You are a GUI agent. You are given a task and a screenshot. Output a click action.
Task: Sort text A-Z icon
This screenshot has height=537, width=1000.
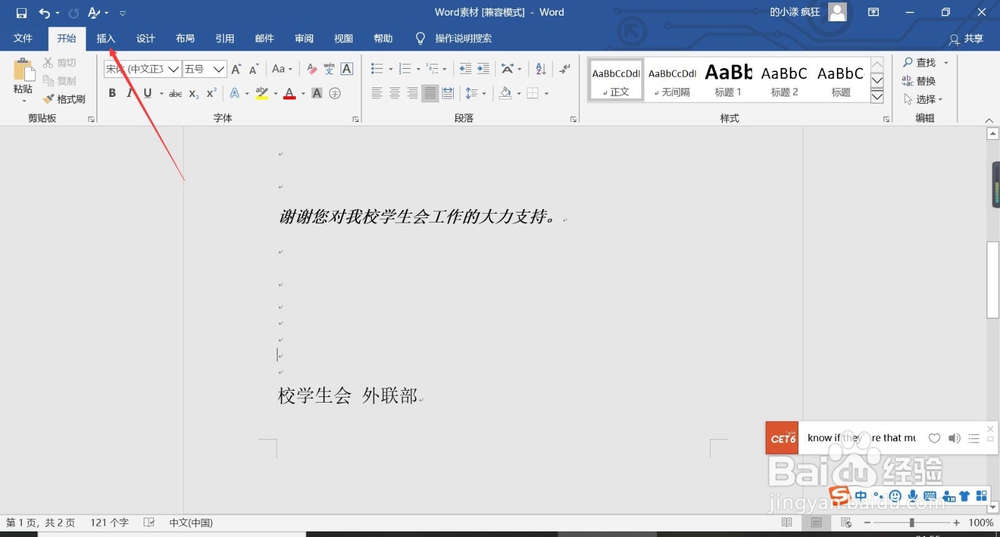point(541,69)
